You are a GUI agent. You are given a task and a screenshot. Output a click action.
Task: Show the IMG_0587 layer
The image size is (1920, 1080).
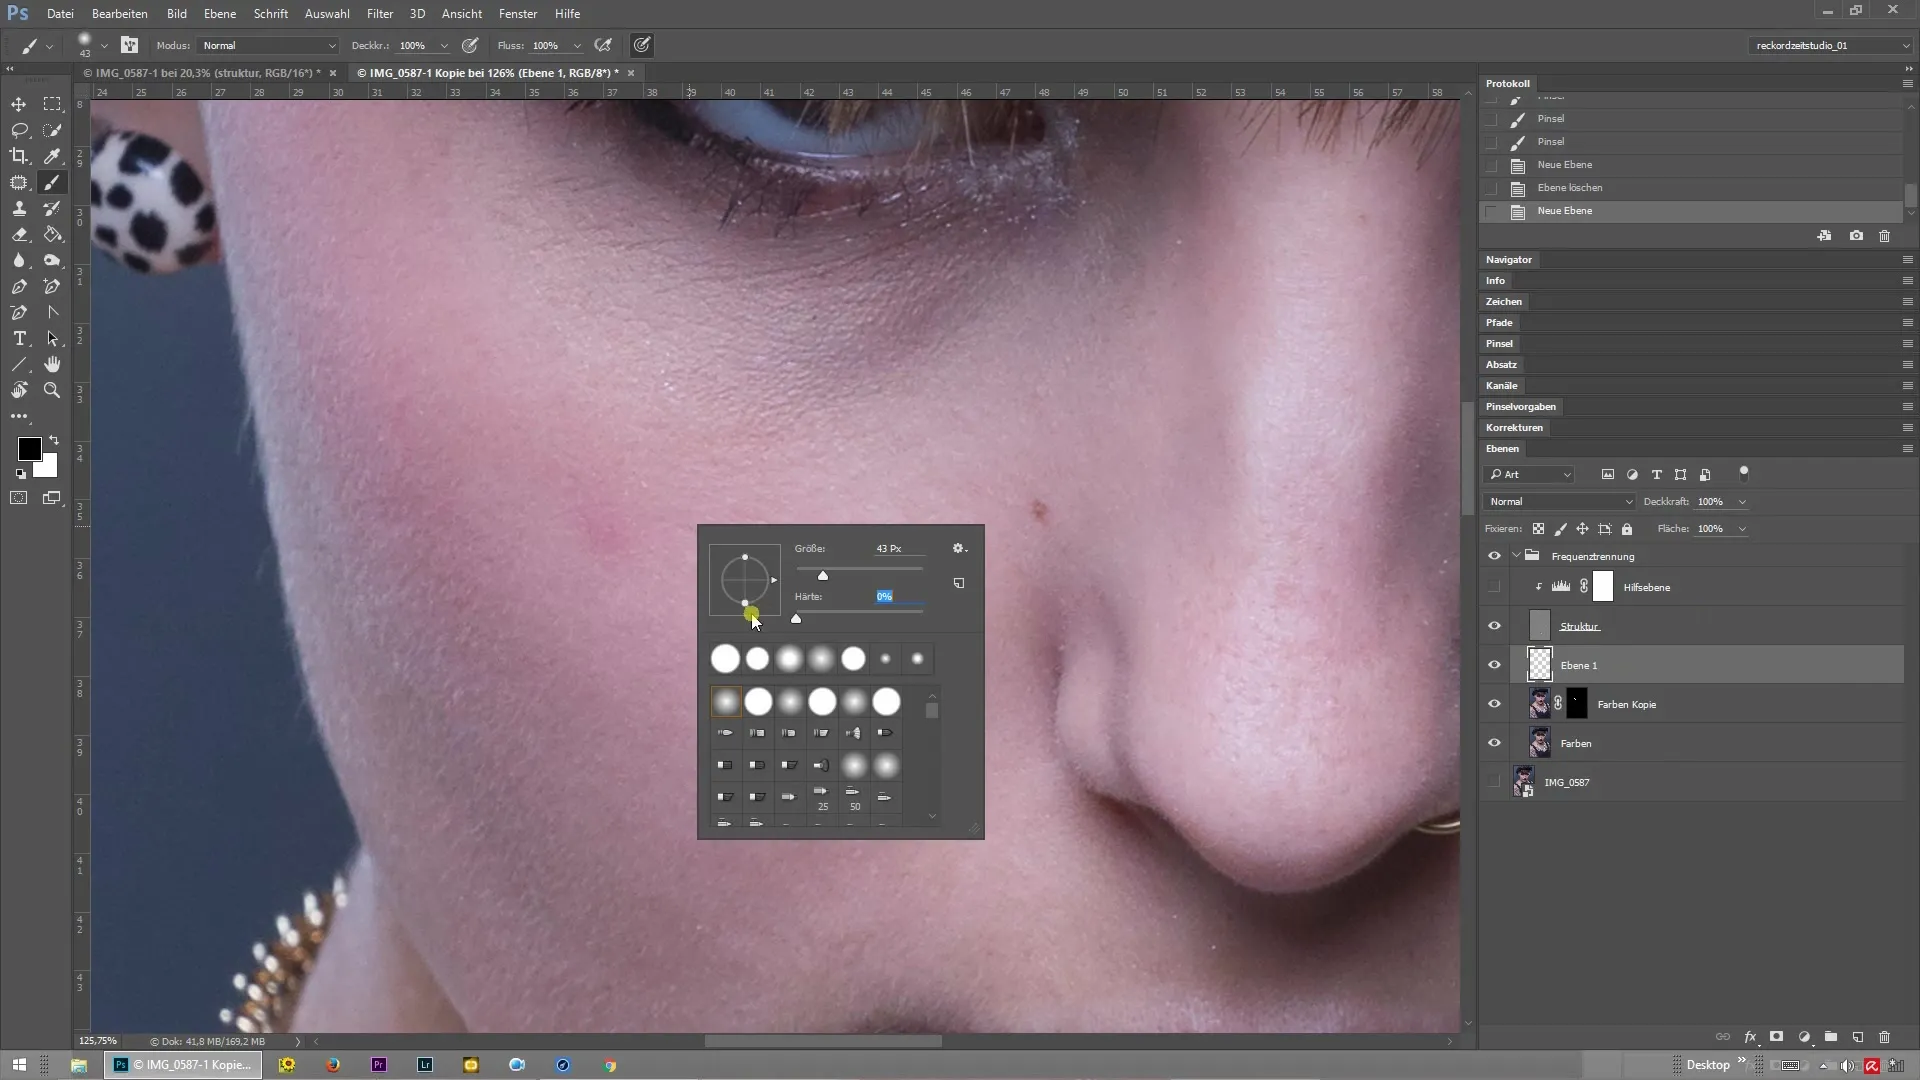pyautogui.click(x=1494, y=782)
